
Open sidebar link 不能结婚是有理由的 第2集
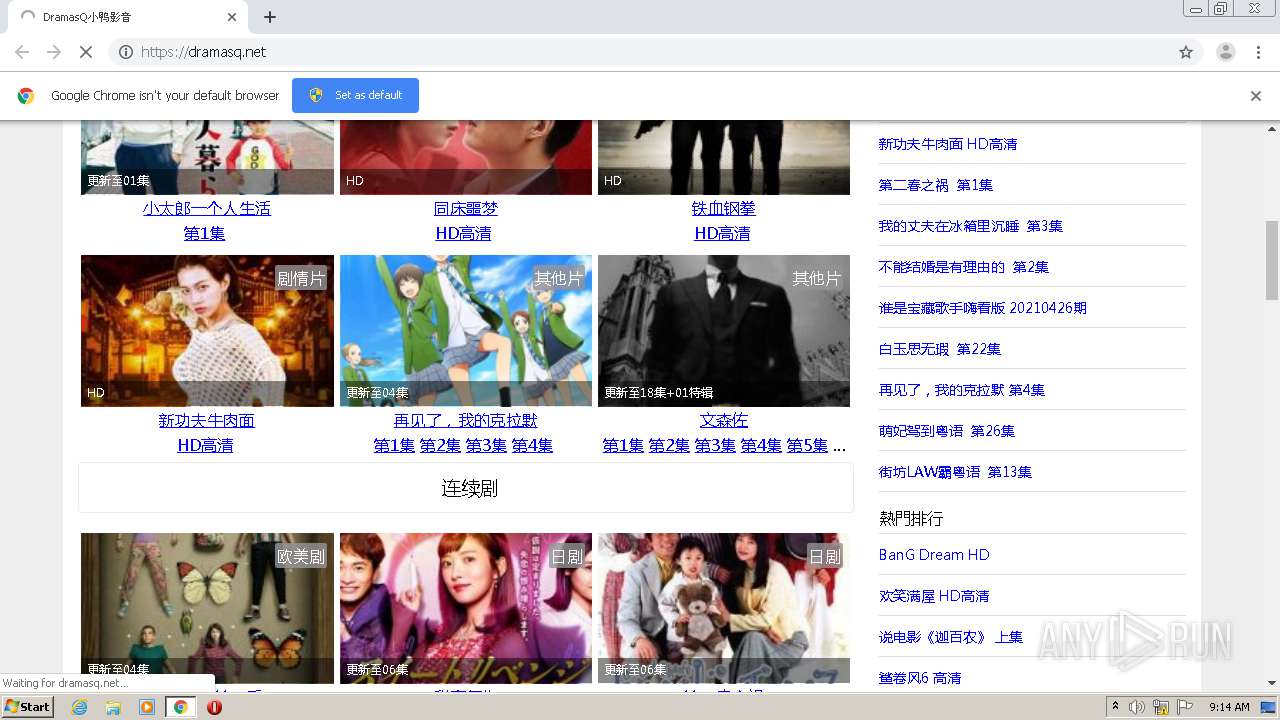(x=964, y=267)
